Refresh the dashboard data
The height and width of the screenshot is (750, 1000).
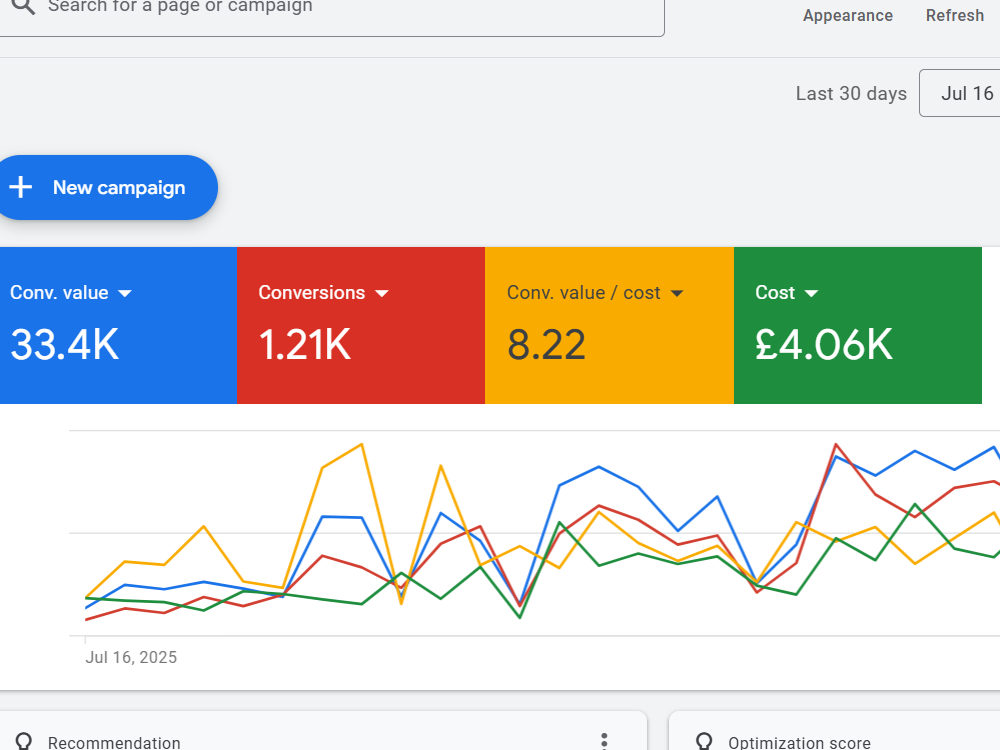tap(955, 15)
